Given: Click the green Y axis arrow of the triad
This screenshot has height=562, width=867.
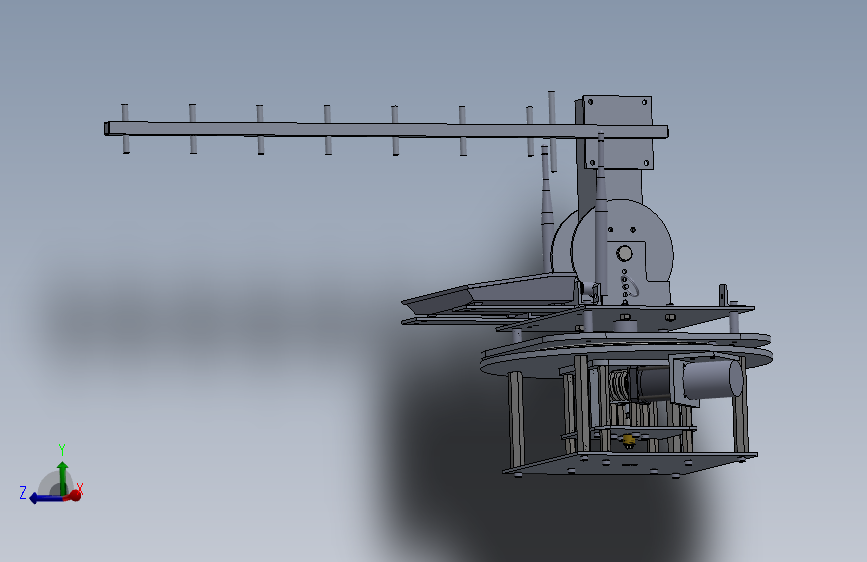Looking at the screenshot, I should pos(62,478).
